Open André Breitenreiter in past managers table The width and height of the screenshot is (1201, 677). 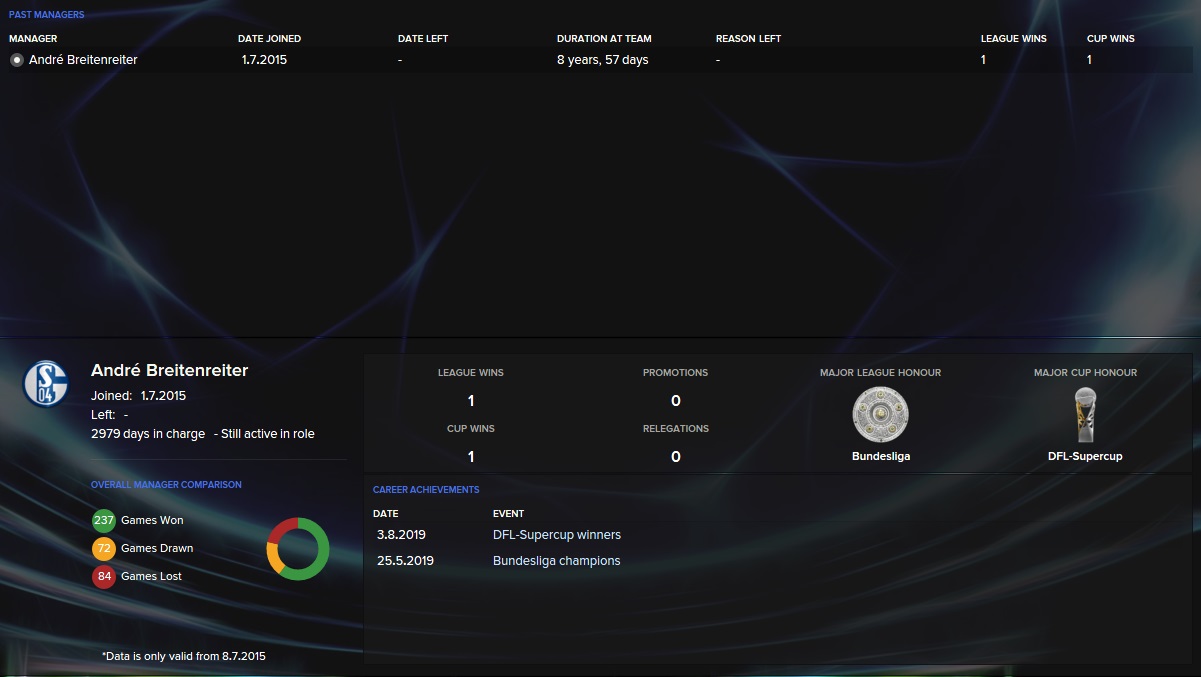(83, 60)
